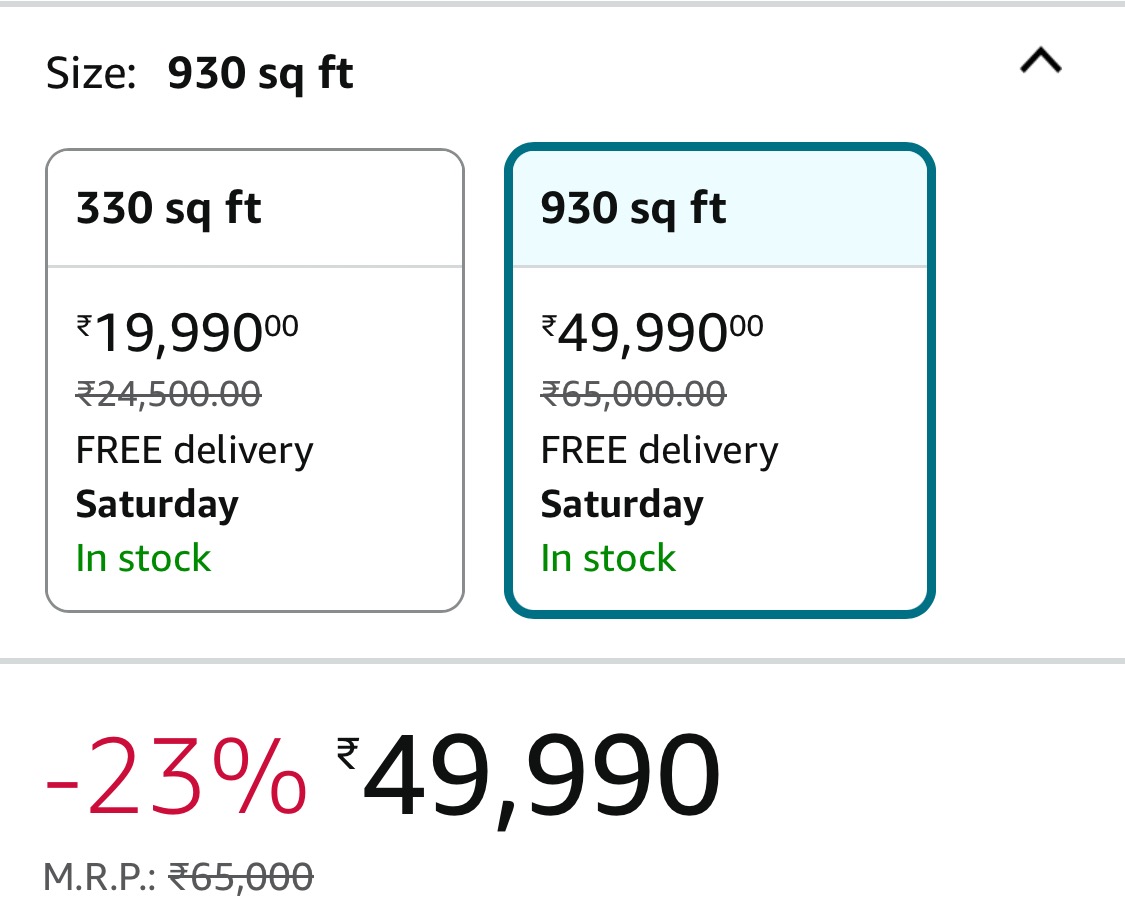Click Saturday delivery date in 930 sq ft card
The width and height of the screenshot is (1125, 922).
click(x=622, y=505)
